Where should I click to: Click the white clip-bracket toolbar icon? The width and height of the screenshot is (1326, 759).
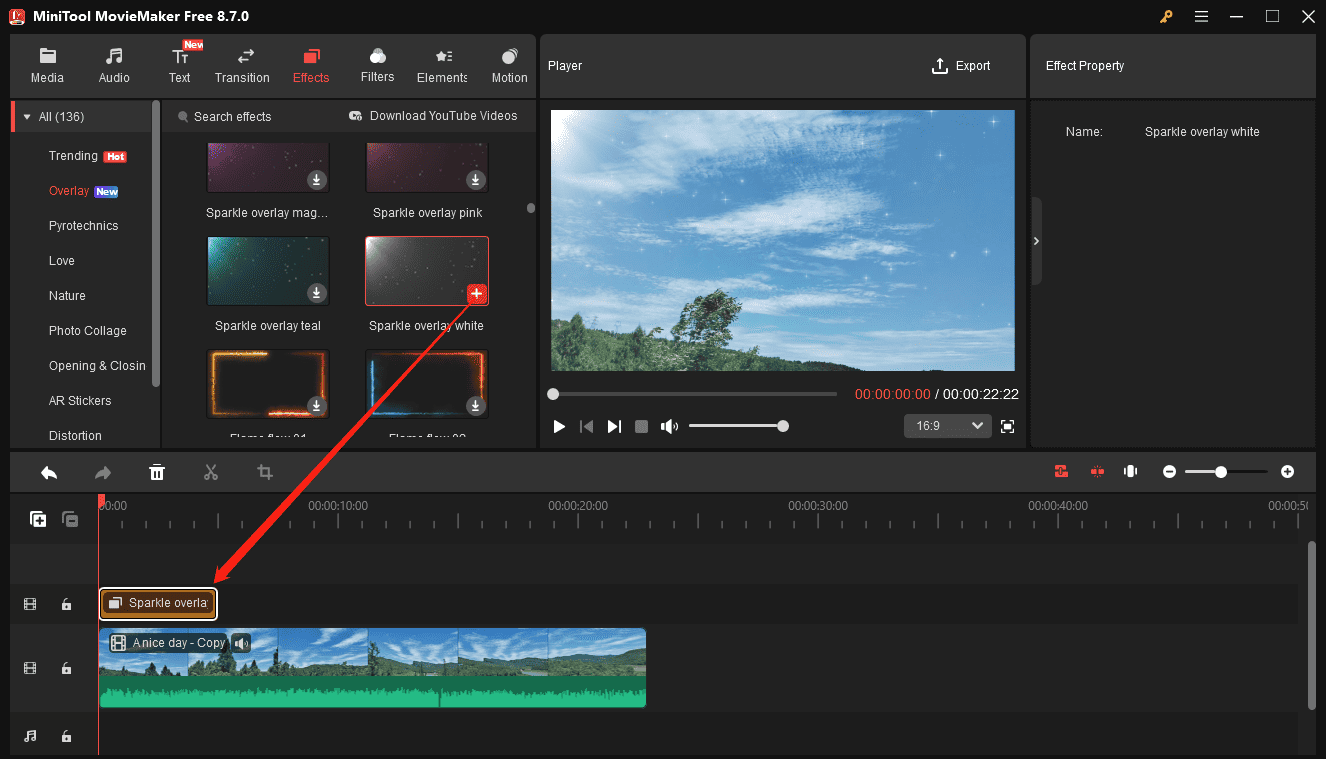[1130, 471]
